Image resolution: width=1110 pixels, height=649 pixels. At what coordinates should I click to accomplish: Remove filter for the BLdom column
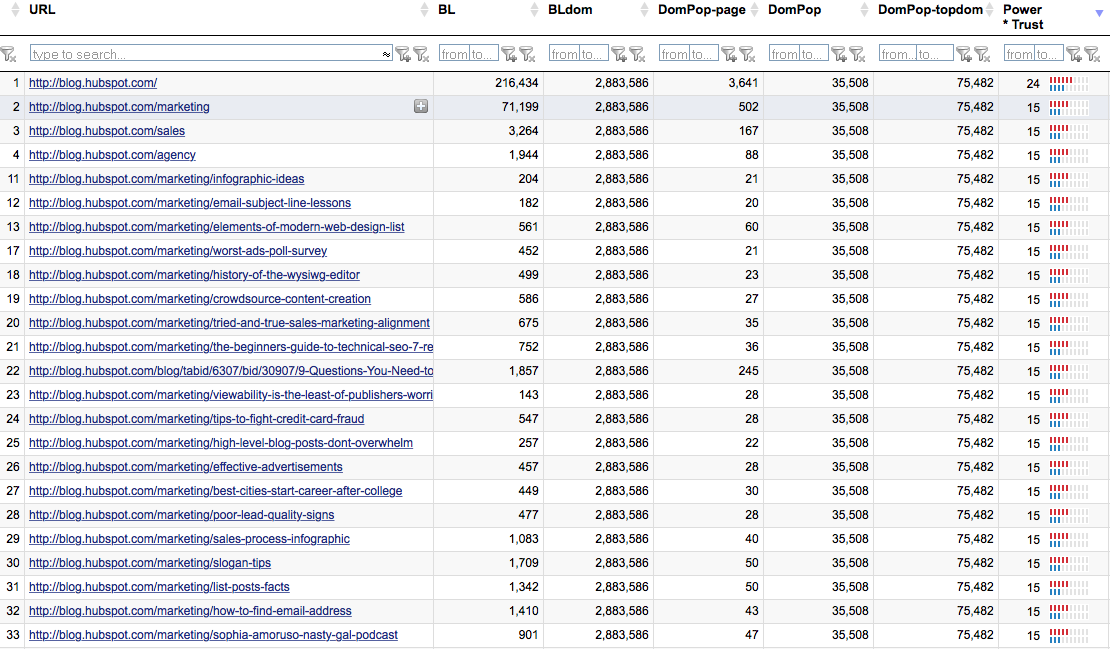coord(637,54)
